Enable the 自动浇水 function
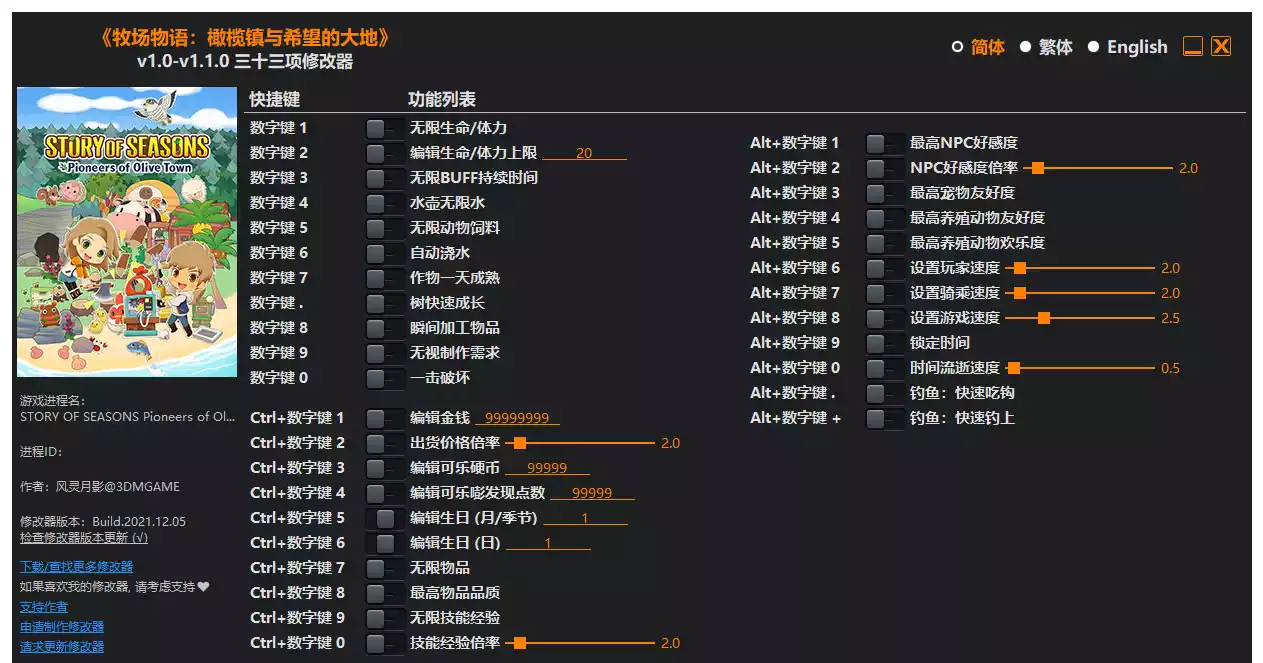This screenshot has width=1263, height=663. click(384, 252)
